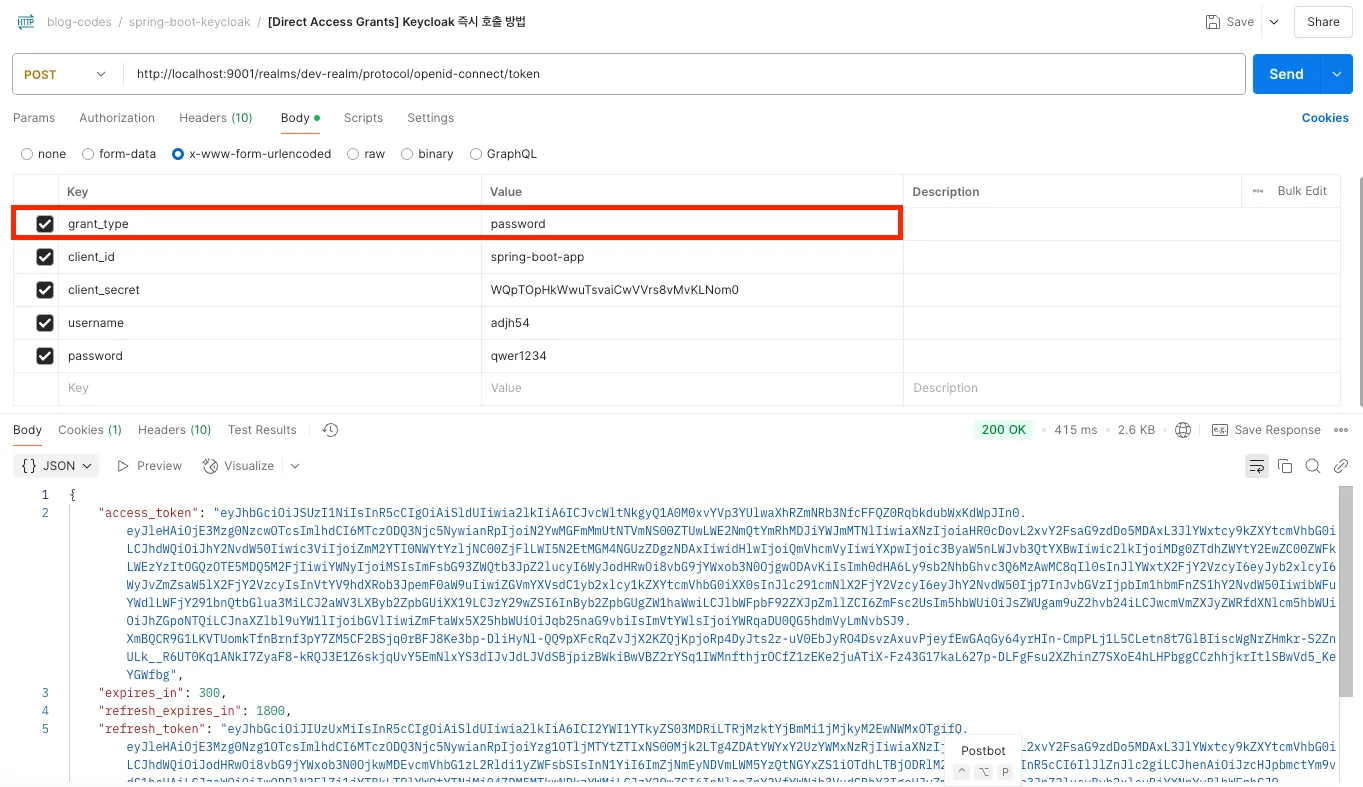Click the response pane vertical scrollbar
This screenshot has width=1363, height=787.
(x=1347, y=590)
